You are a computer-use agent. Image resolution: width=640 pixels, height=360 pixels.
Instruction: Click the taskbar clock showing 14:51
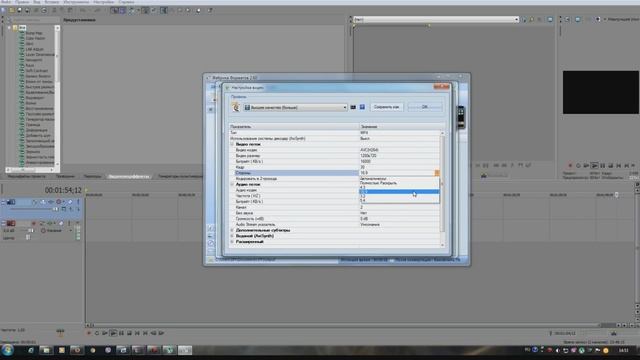(623, 350)
